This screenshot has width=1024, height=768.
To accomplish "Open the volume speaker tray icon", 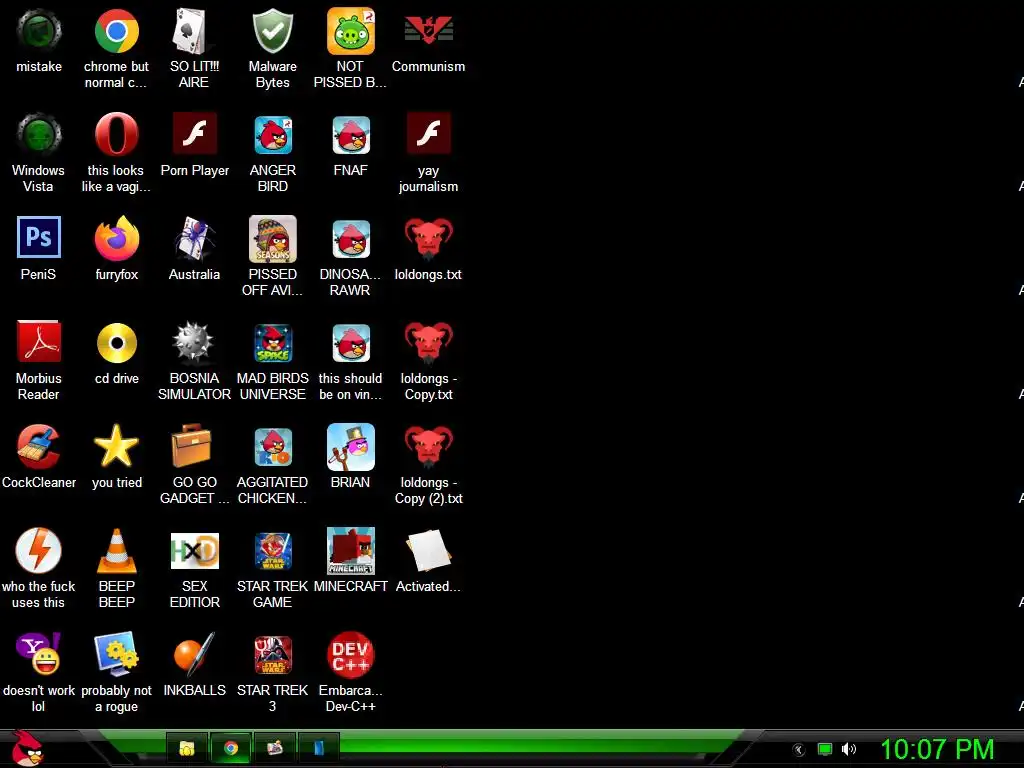I will (x=848, y=749).
